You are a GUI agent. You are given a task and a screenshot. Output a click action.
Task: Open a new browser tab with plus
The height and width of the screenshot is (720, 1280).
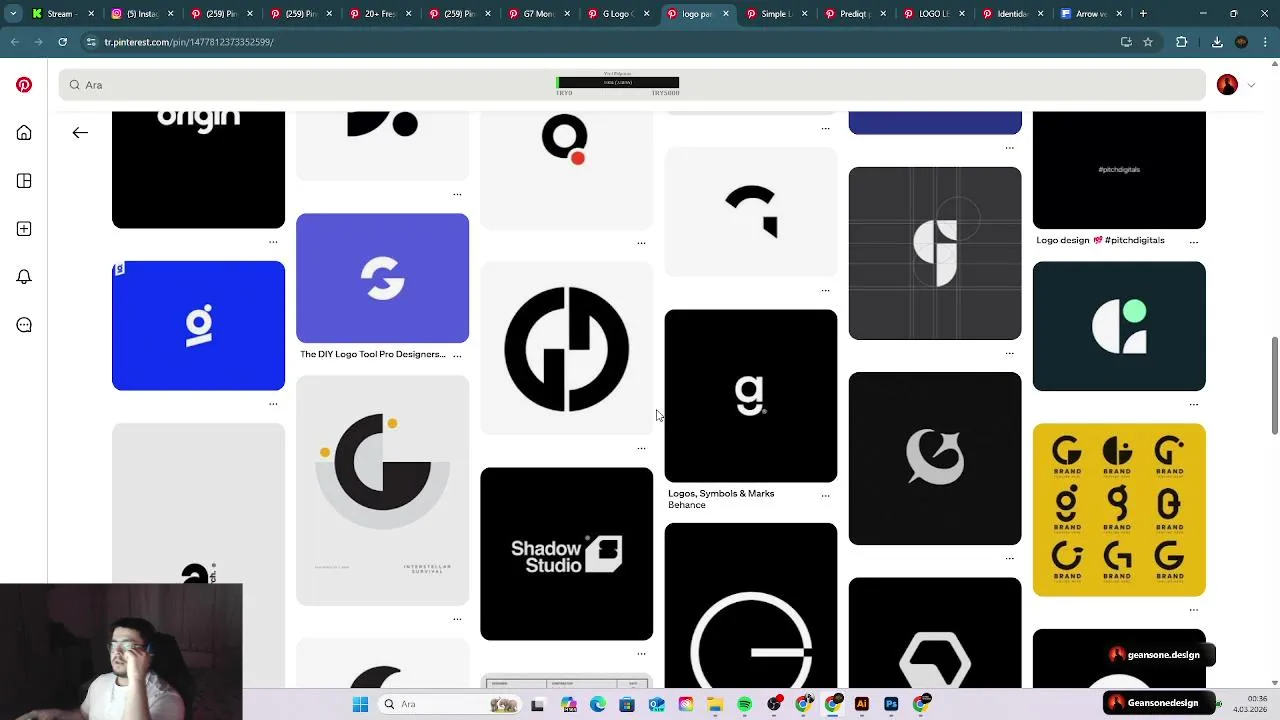coord(1143,14)
